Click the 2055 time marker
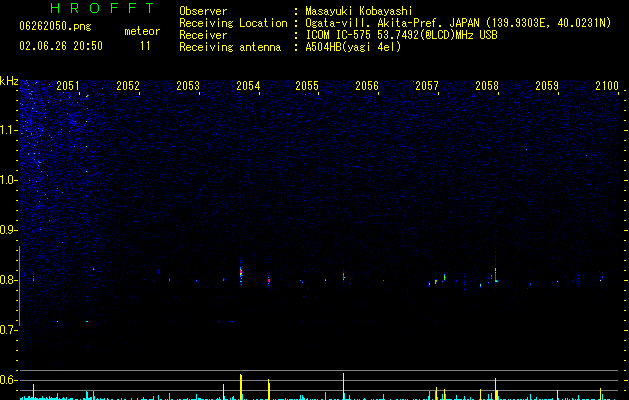The image size is (629, 400). coord(307,86)
